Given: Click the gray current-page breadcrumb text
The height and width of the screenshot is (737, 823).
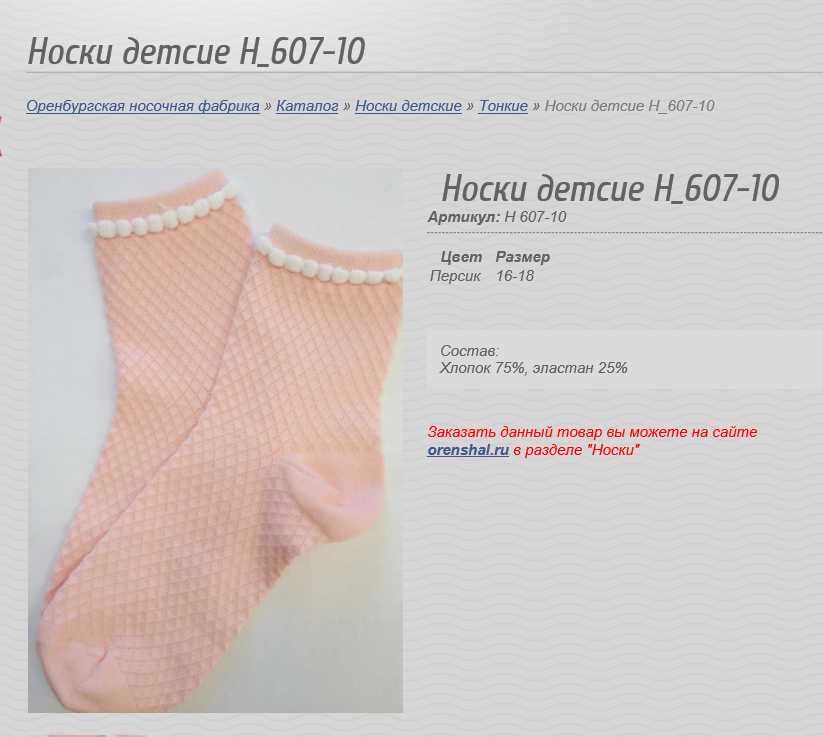Looking at the screenshot, I should coord(629,106).
